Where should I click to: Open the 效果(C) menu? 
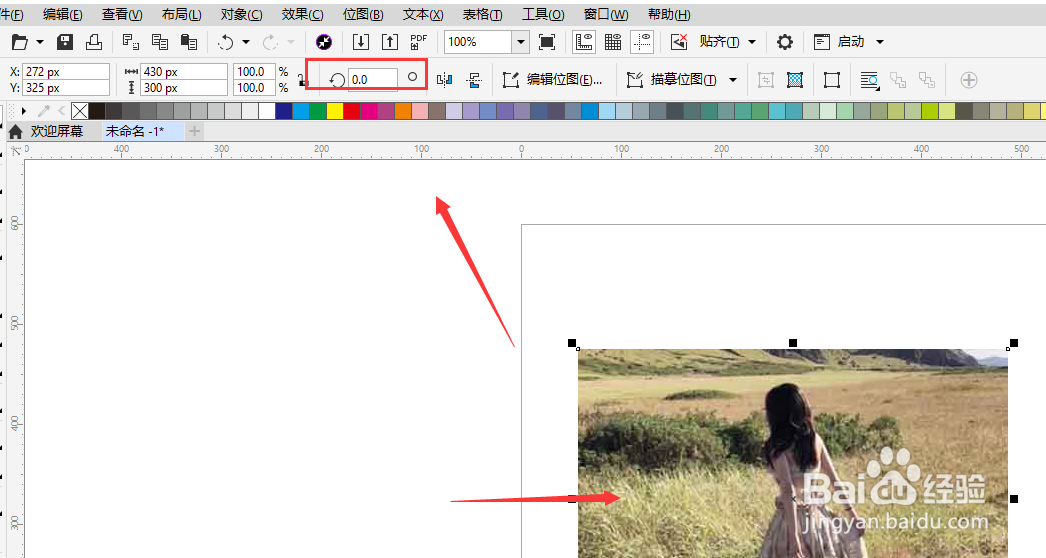302,14
